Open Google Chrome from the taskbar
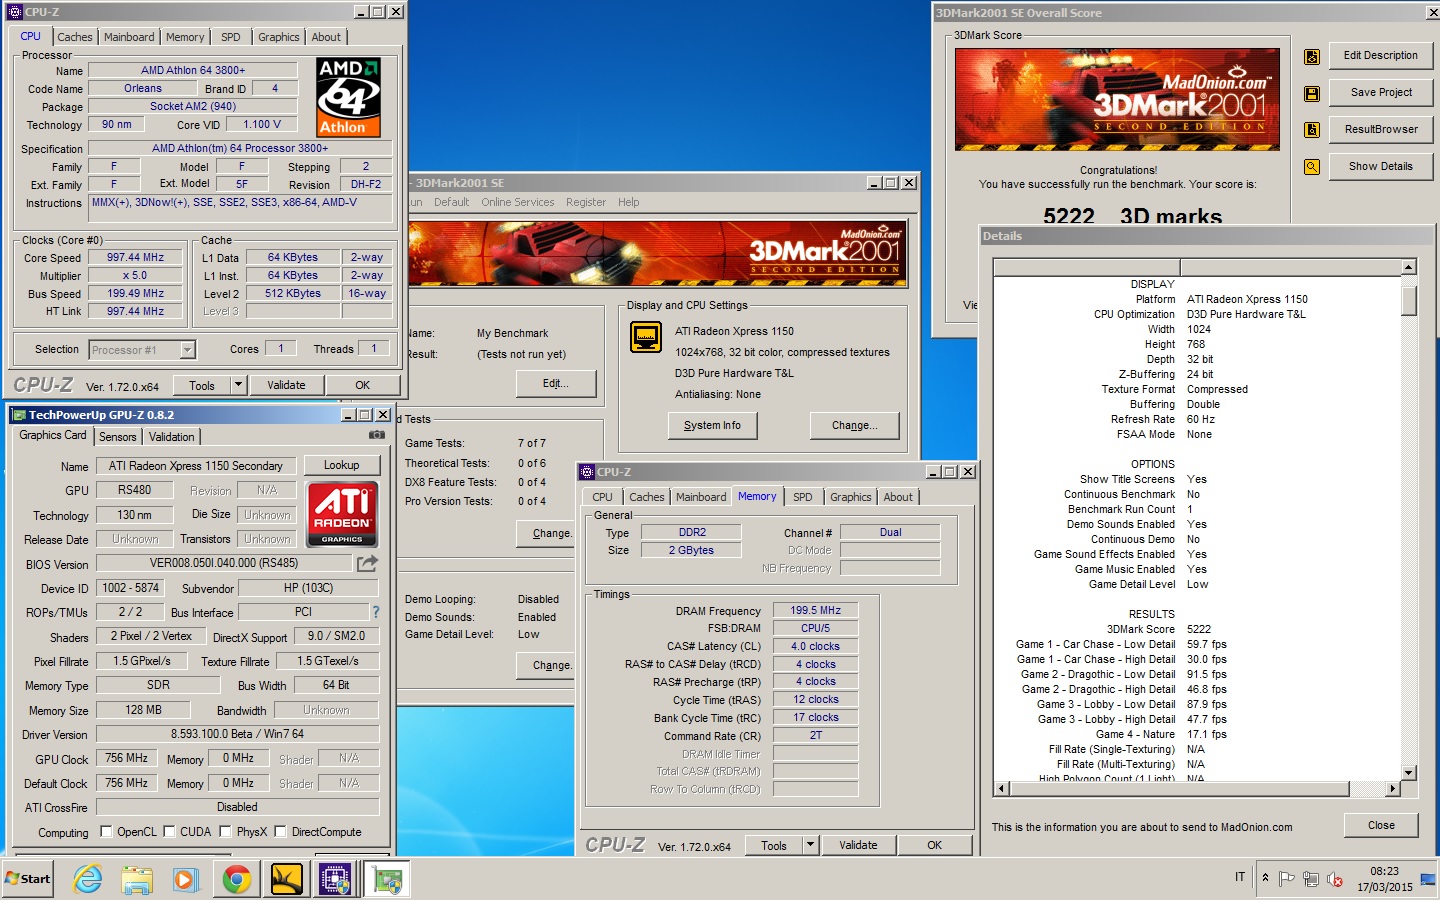1440x900 pixels. [x=237, y=879]
